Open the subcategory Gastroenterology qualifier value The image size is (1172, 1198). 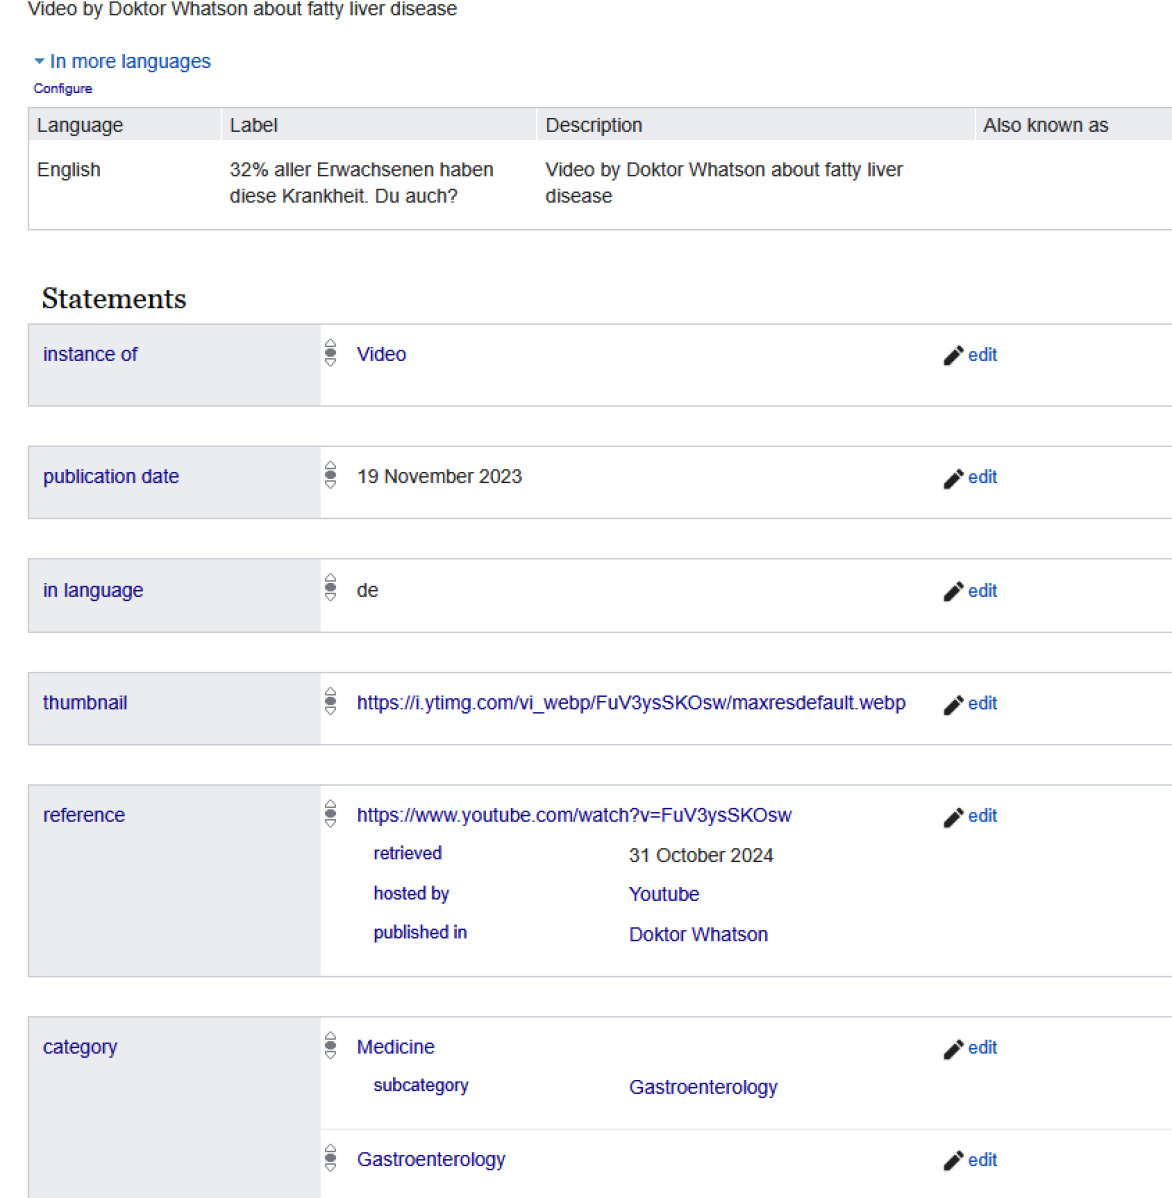tap(702, 1088)
